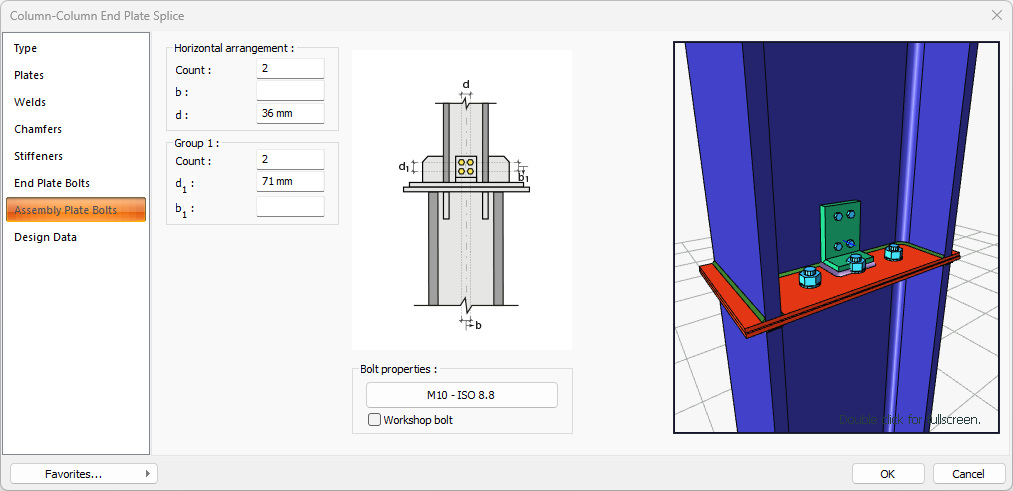
Task: Edit the d field showing 36 mm
Action: (290, 113)
